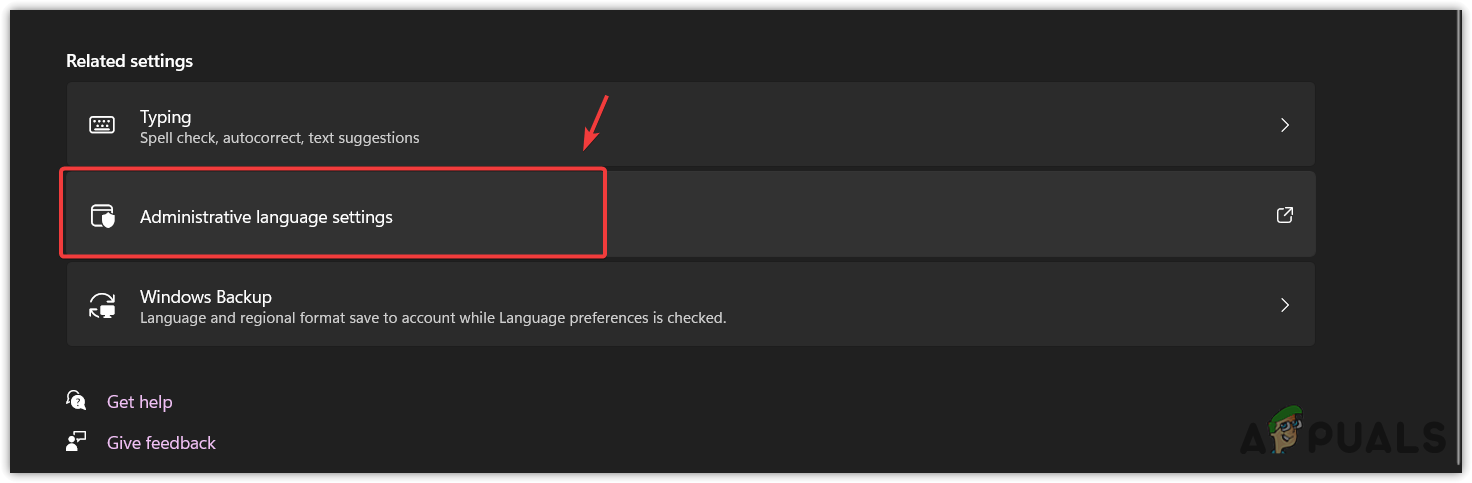Click empty middle area of Administrative language row

[x=900, y=215]
